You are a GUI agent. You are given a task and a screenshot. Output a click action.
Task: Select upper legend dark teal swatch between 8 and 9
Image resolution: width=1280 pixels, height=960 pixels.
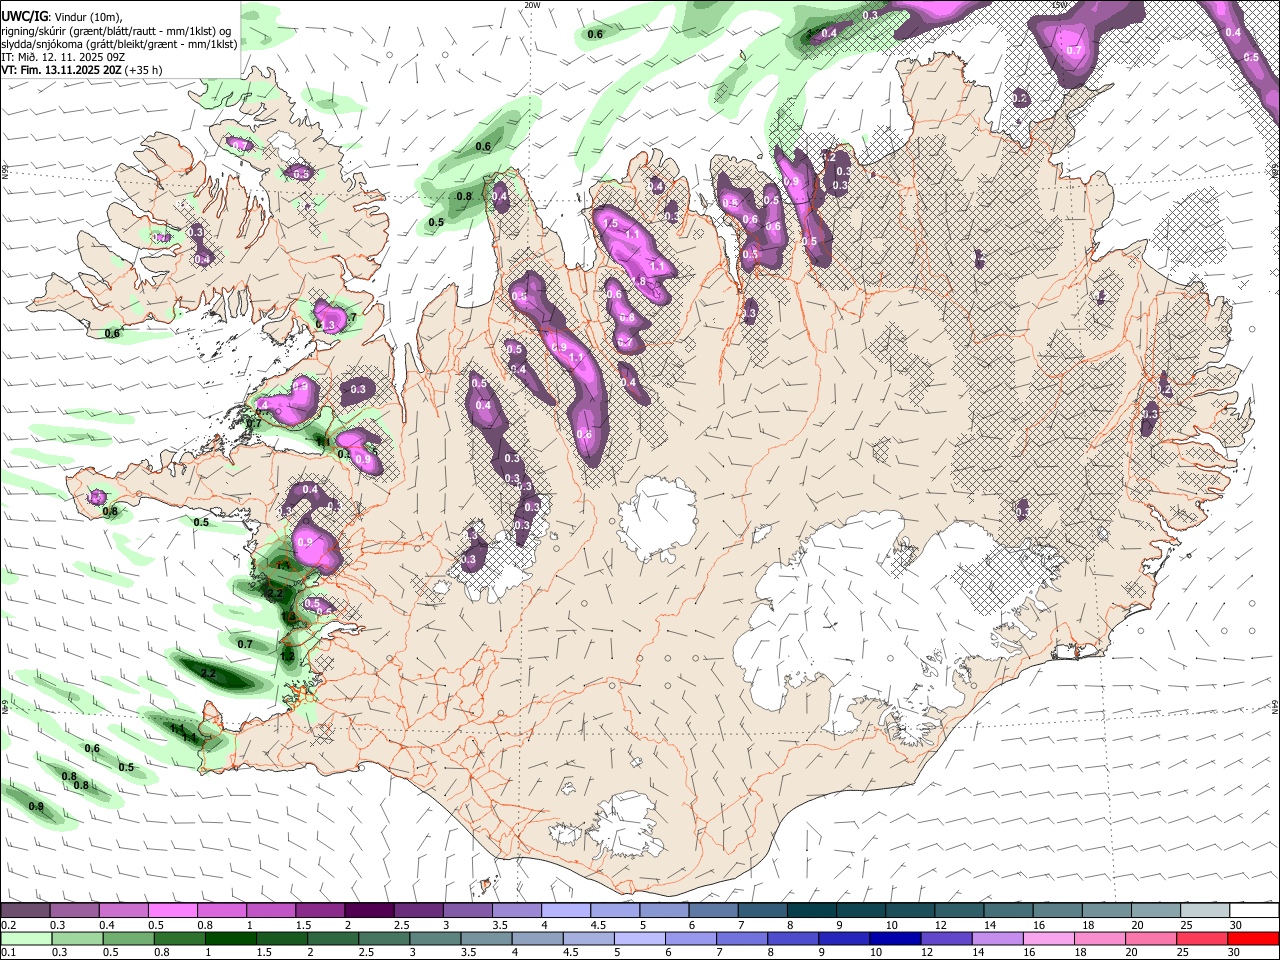tap(812, 911)
